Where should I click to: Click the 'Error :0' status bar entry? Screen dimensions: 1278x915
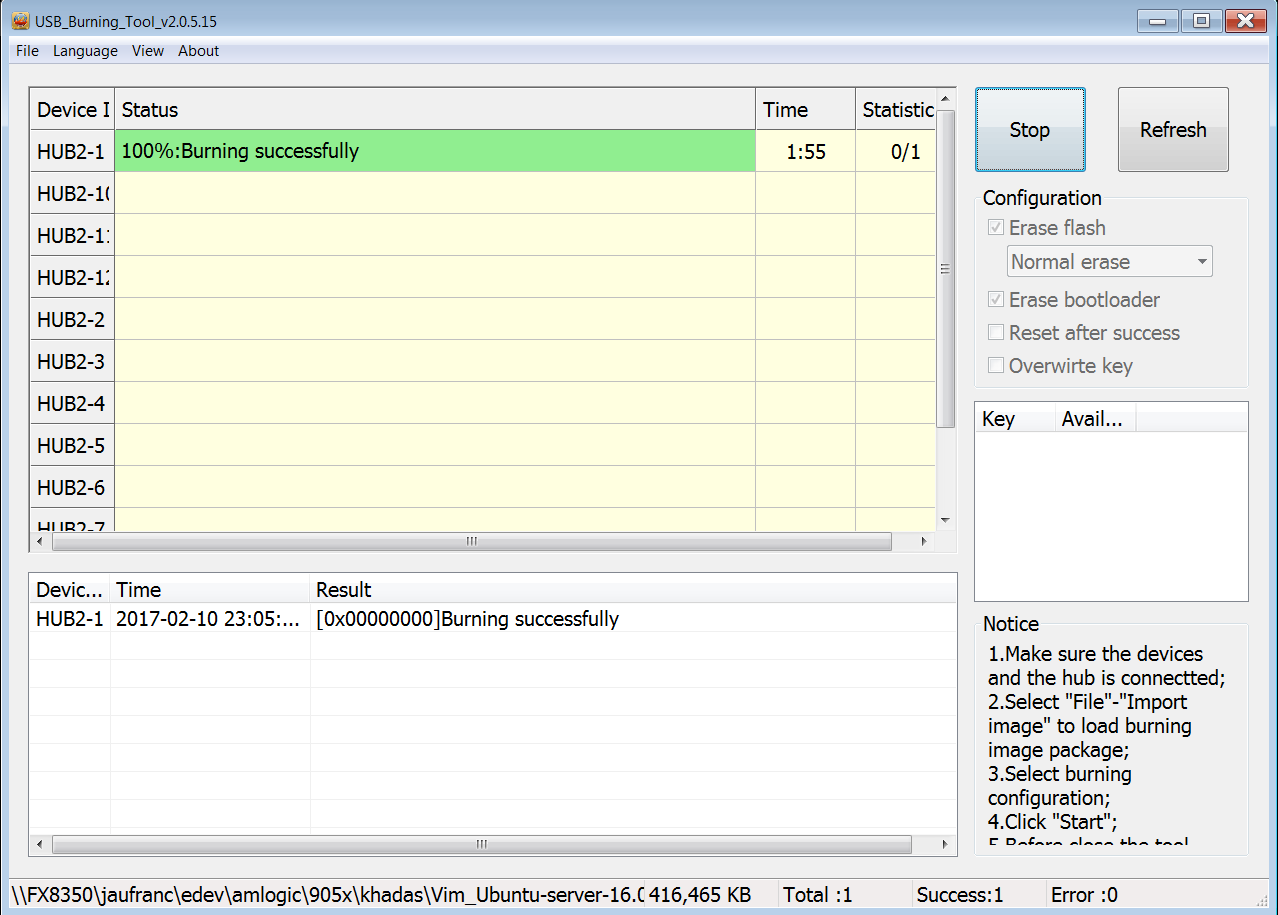coord(1084,894)
